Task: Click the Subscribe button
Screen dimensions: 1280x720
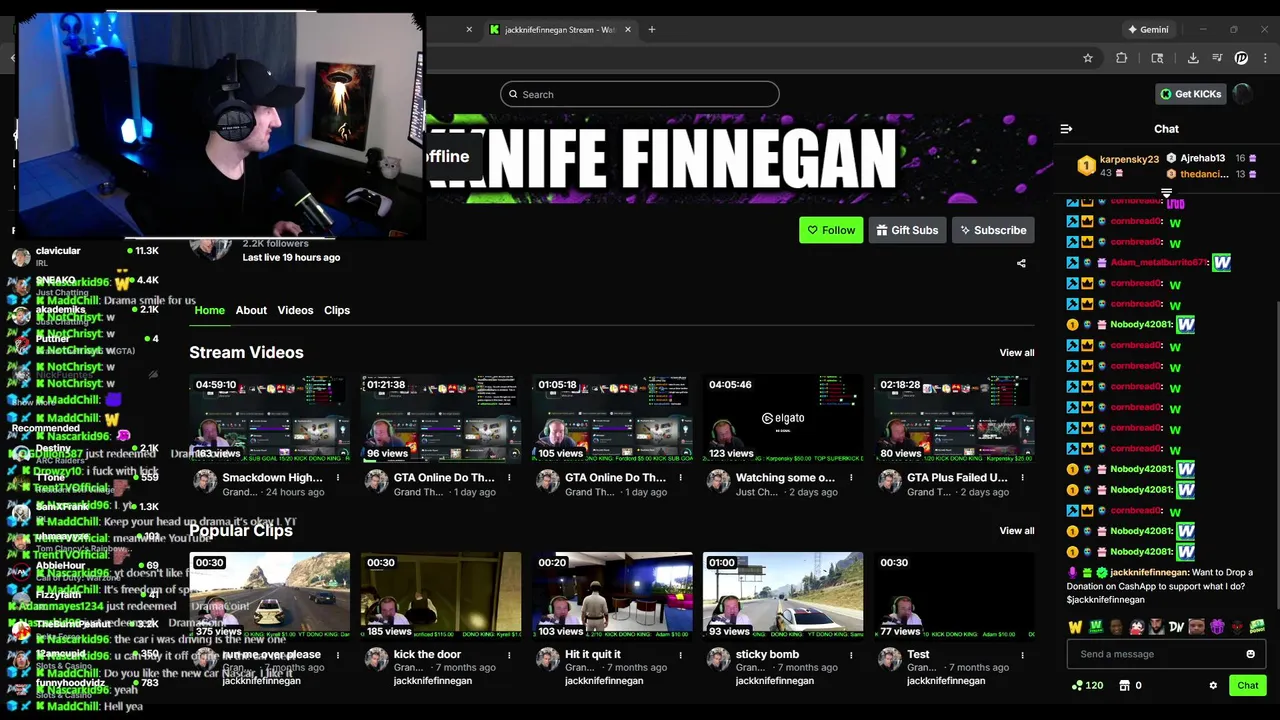Action: (993, 230)
